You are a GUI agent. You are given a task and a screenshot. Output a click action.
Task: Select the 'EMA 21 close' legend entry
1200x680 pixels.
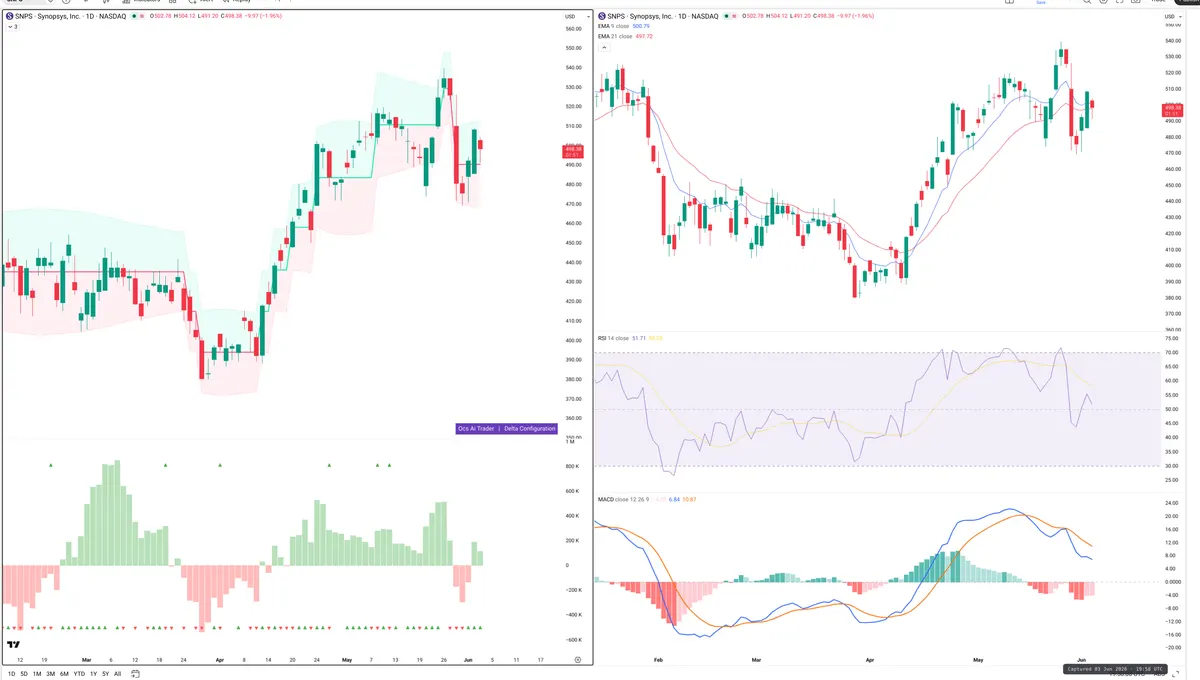pyautogui.click(x=616, y=36)
